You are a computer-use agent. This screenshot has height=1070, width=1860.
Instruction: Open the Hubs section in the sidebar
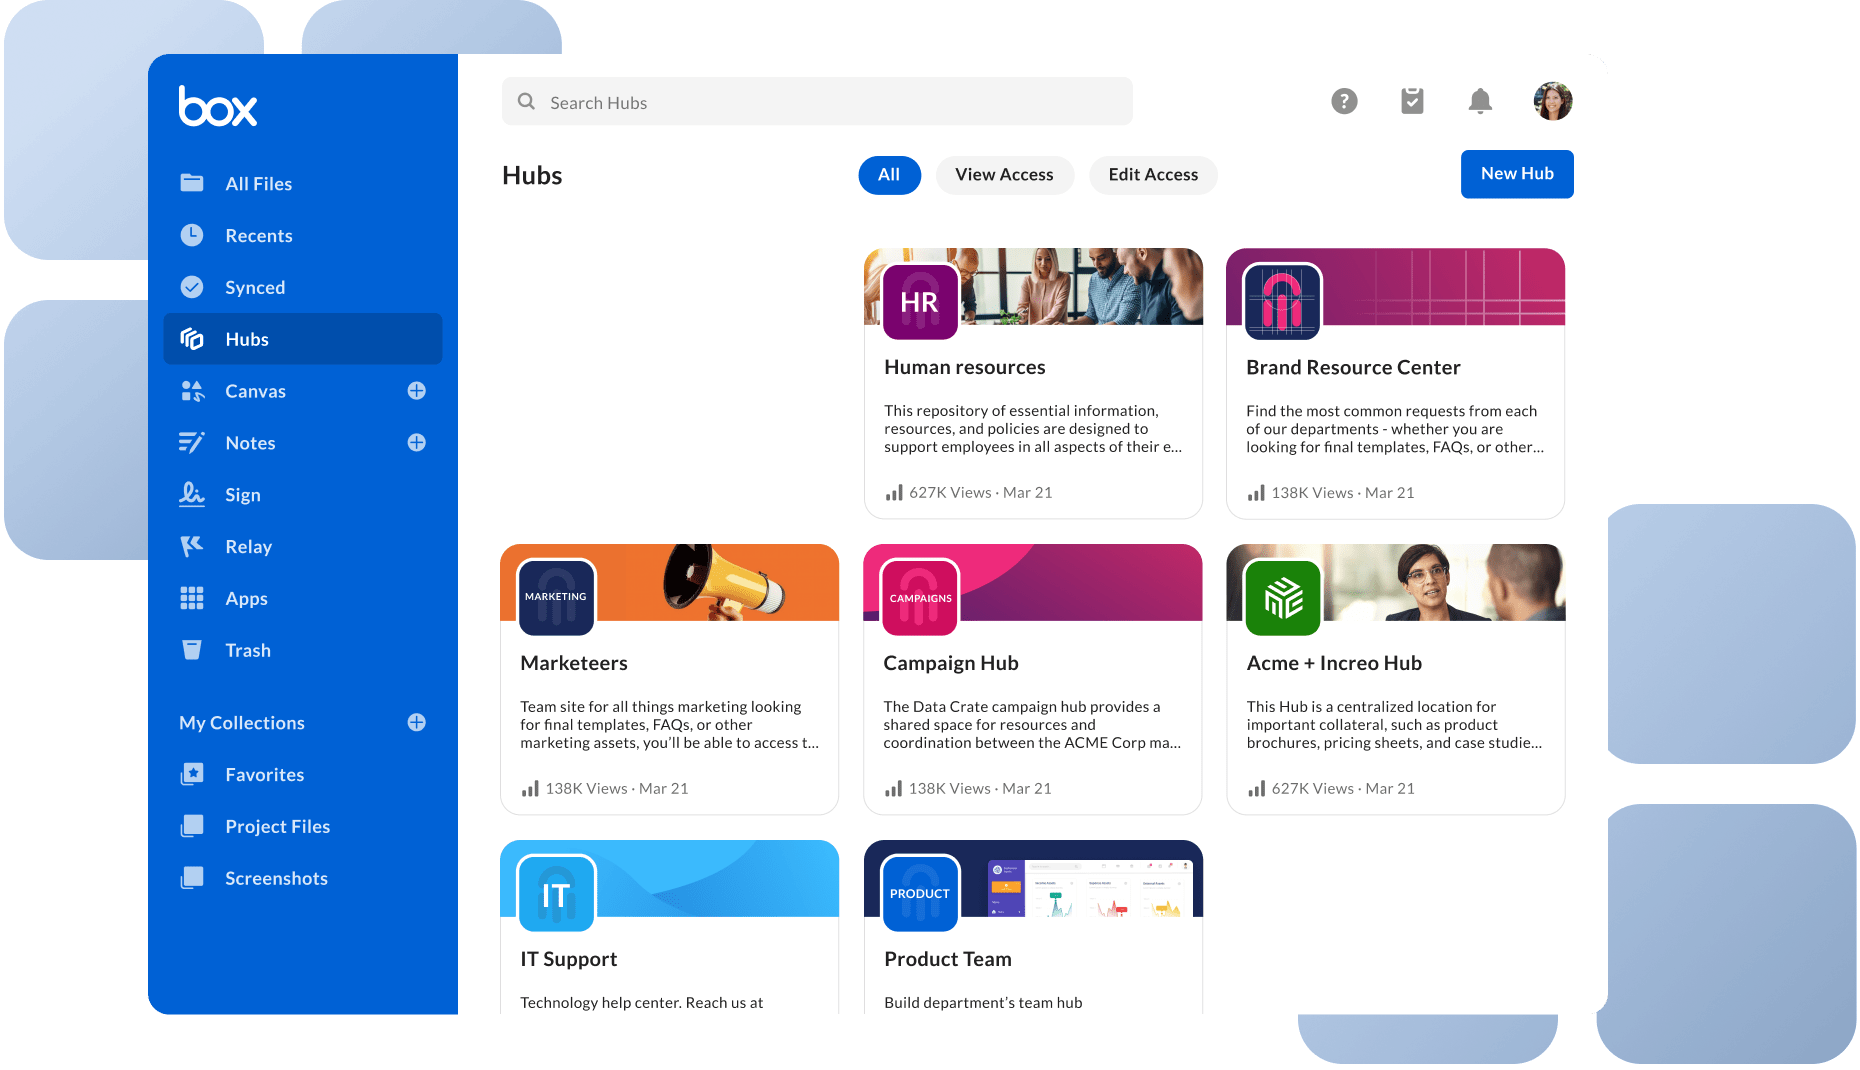(x=246, y=339)
